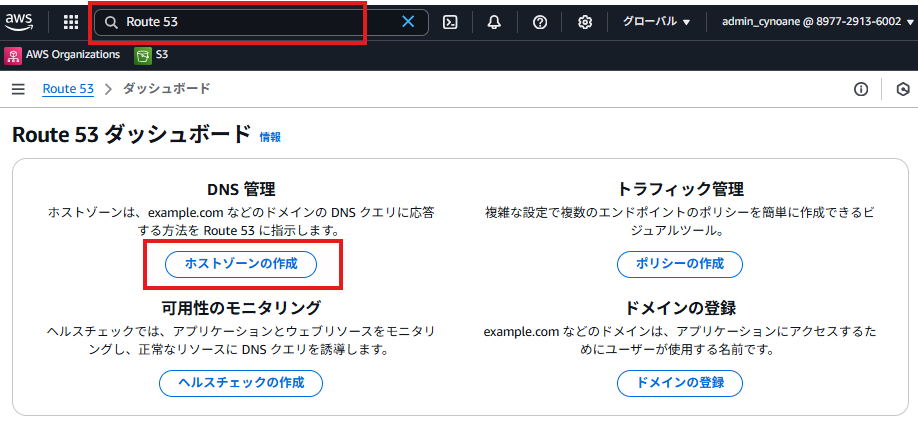Open the settings gear icon
918x428 pixels.
584,22
